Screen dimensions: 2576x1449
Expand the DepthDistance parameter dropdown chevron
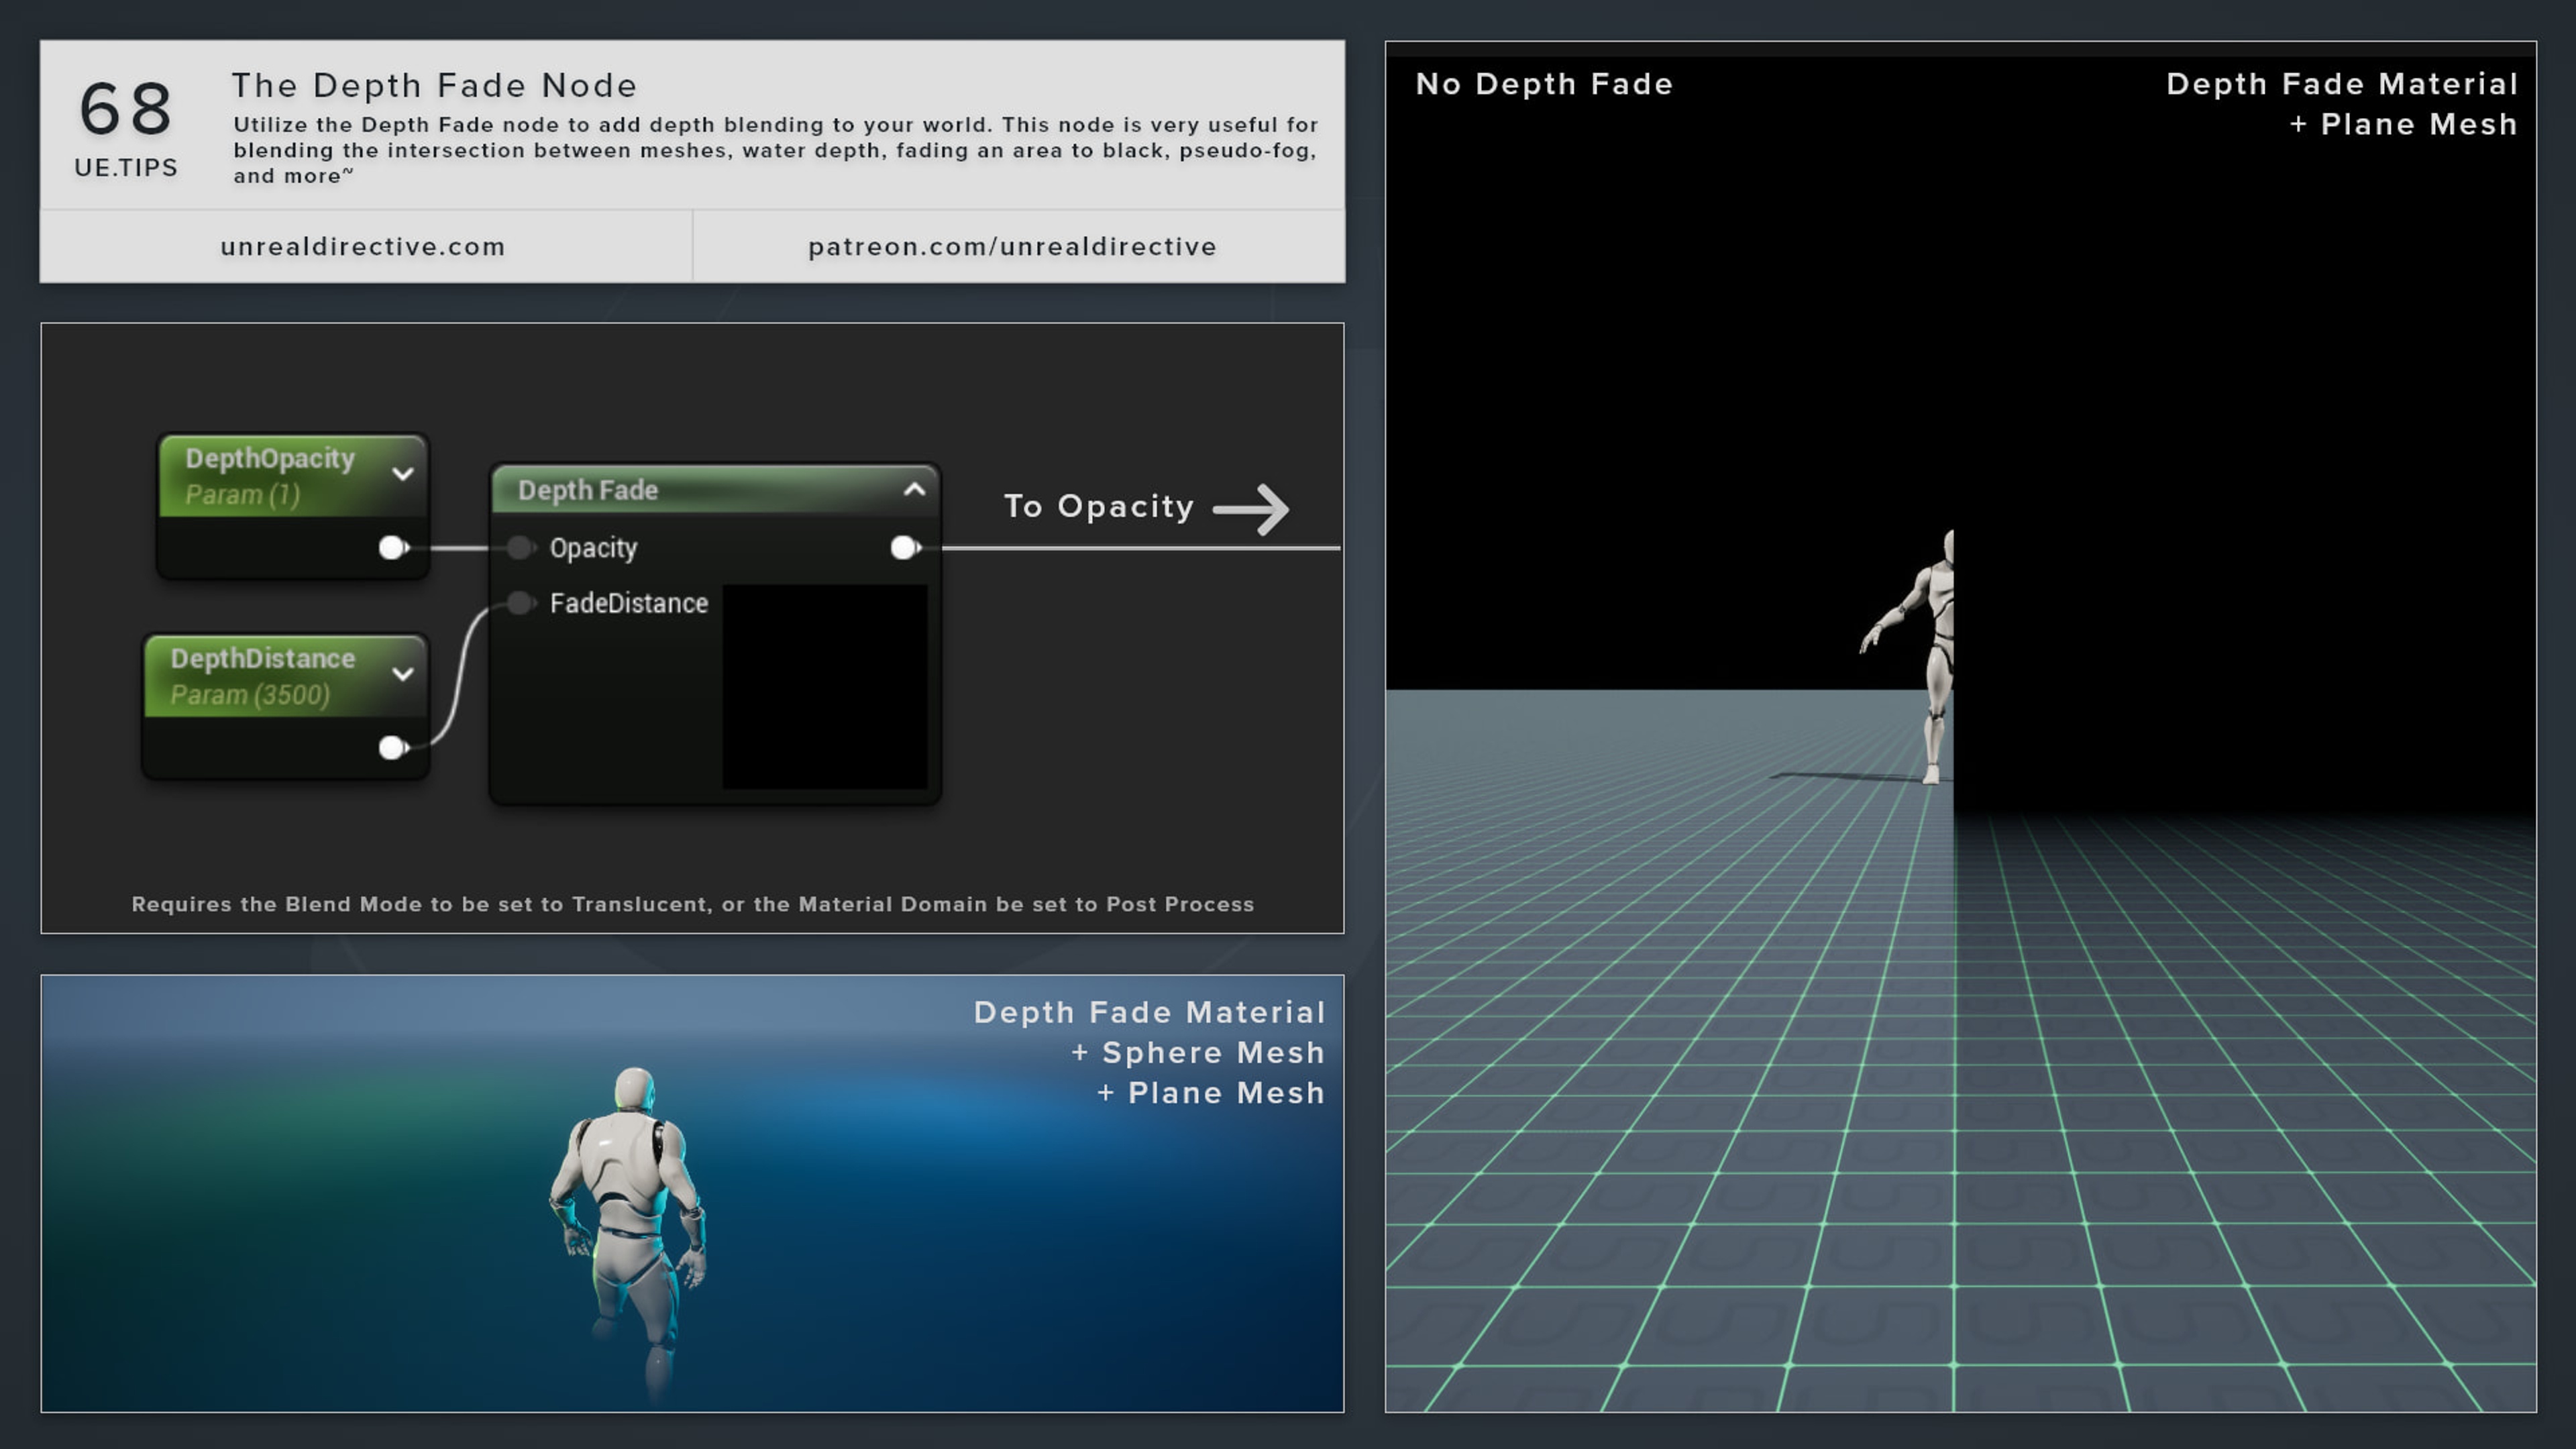click(403, 673)
